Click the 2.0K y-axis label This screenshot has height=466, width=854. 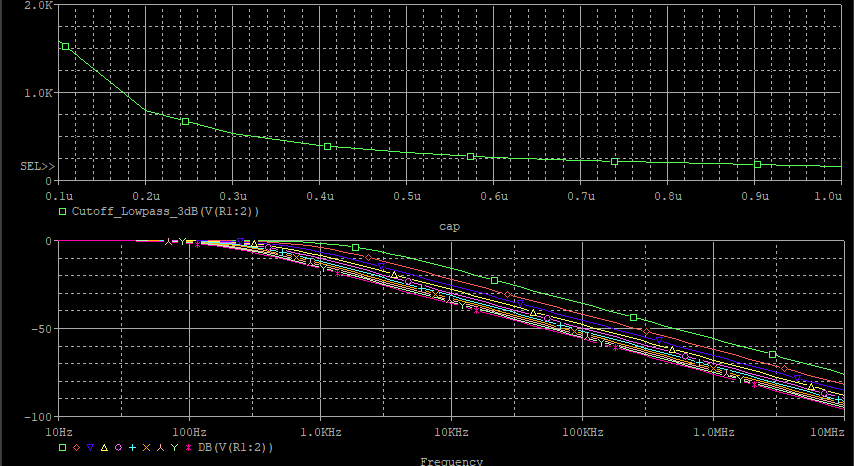click(39, 6)
